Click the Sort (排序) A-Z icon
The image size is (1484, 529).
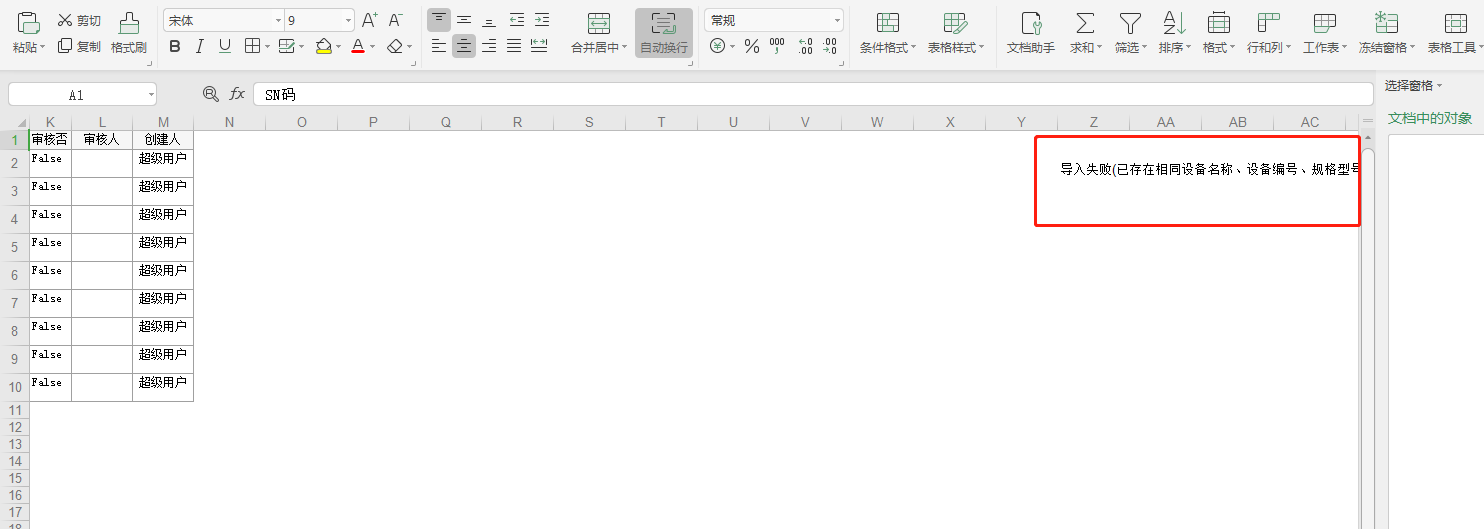[x=1174, y=23]
